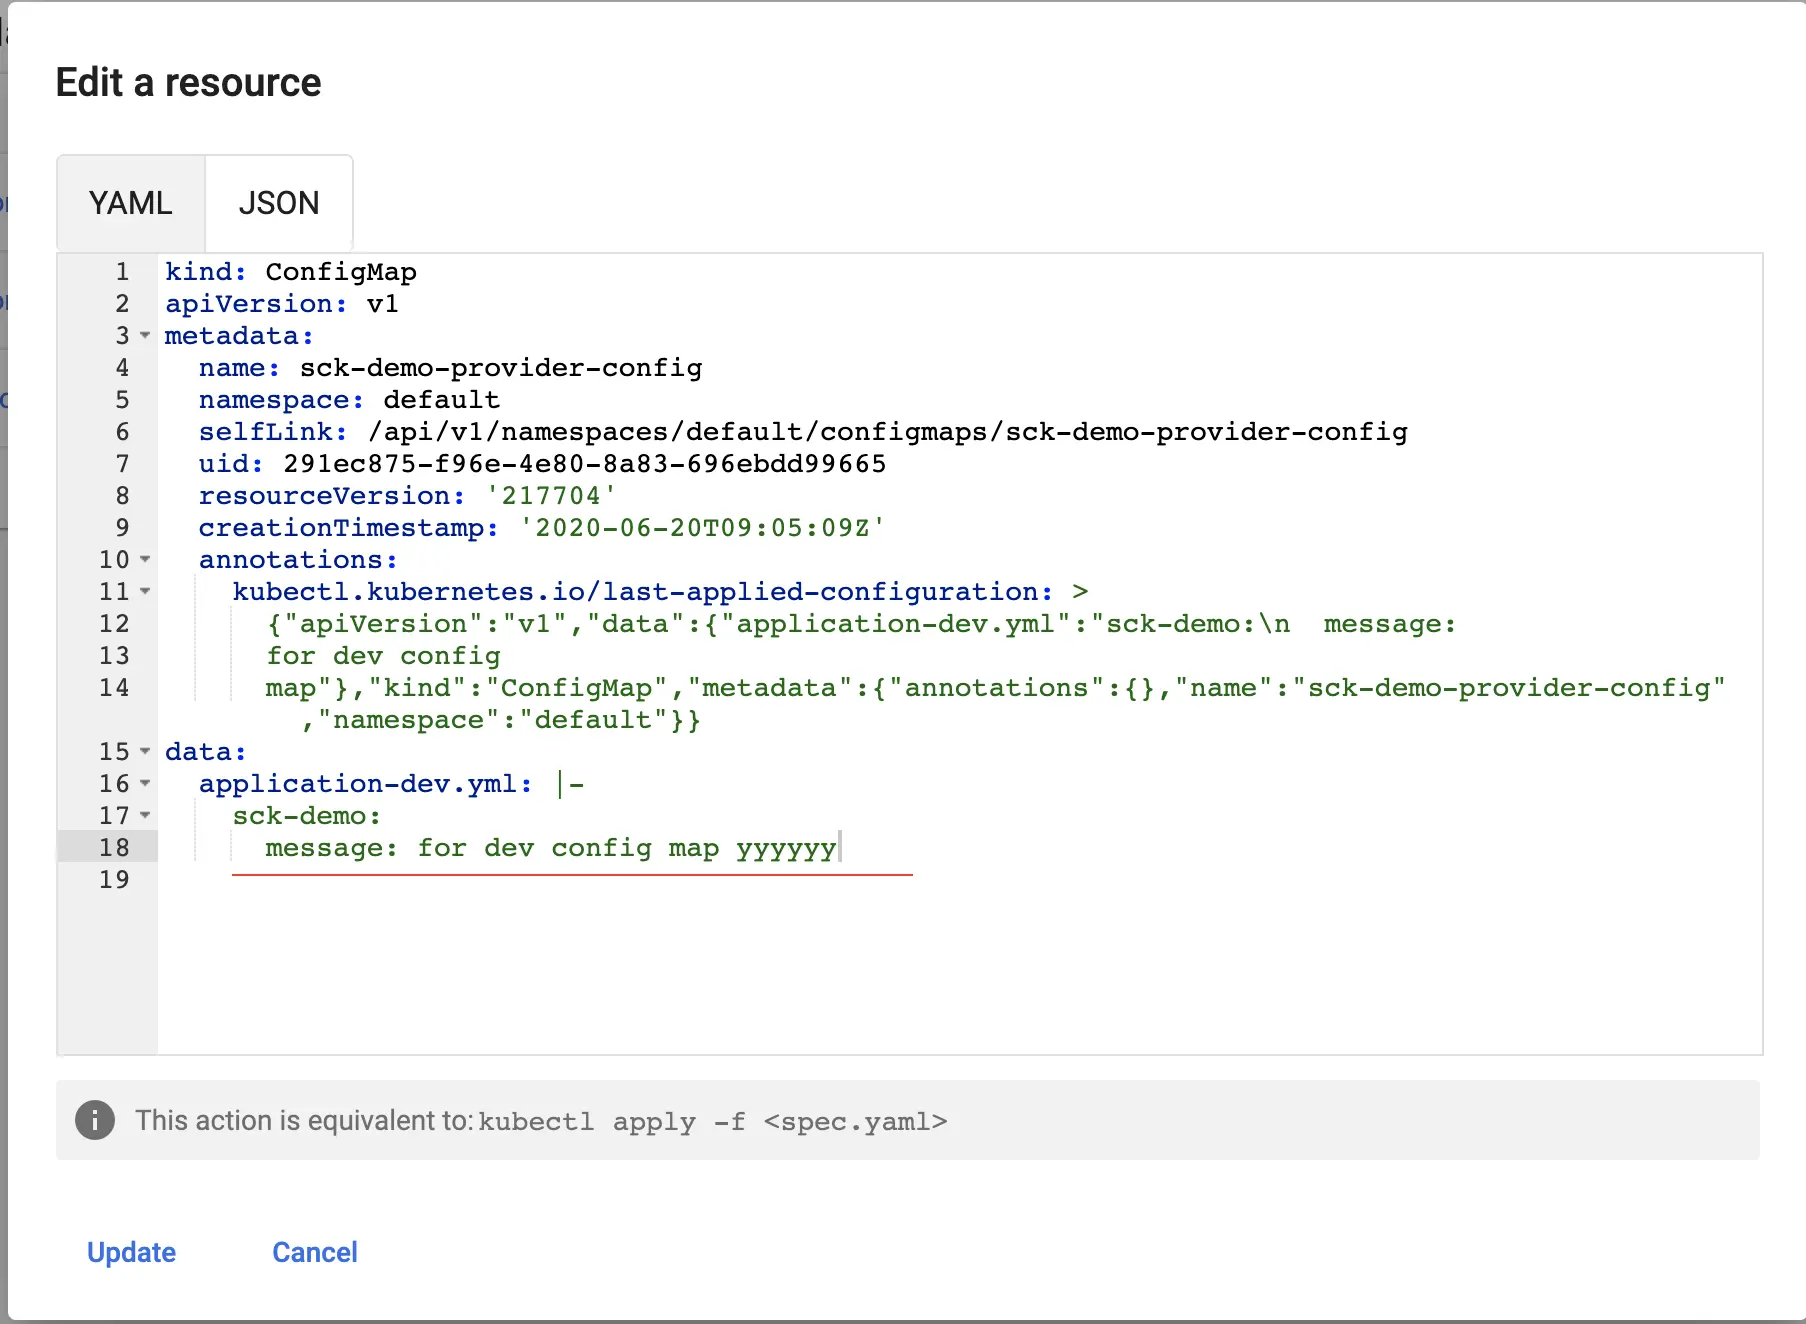Click the sck-demo-provider-config name value
This screenshot has height=1324, width=1806.
[x=501, y=368]
